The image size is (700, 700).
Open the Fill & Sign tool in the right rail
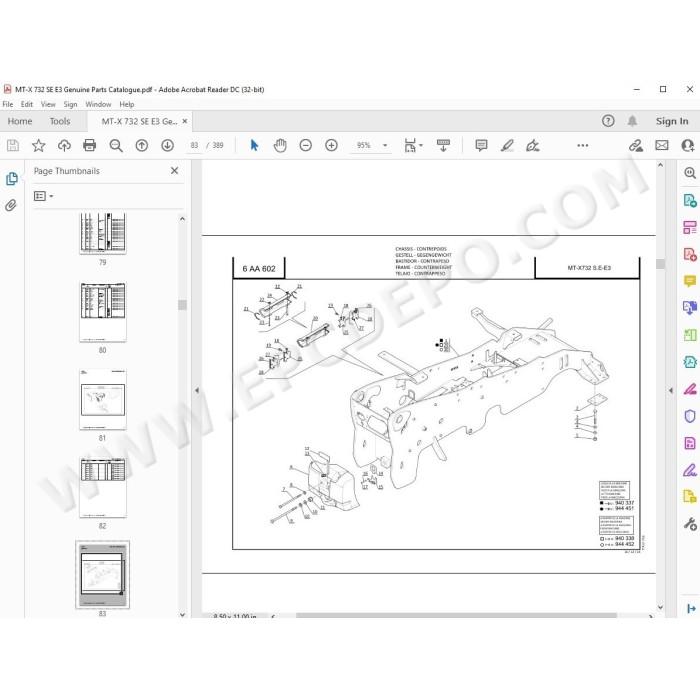click(690, 470)
